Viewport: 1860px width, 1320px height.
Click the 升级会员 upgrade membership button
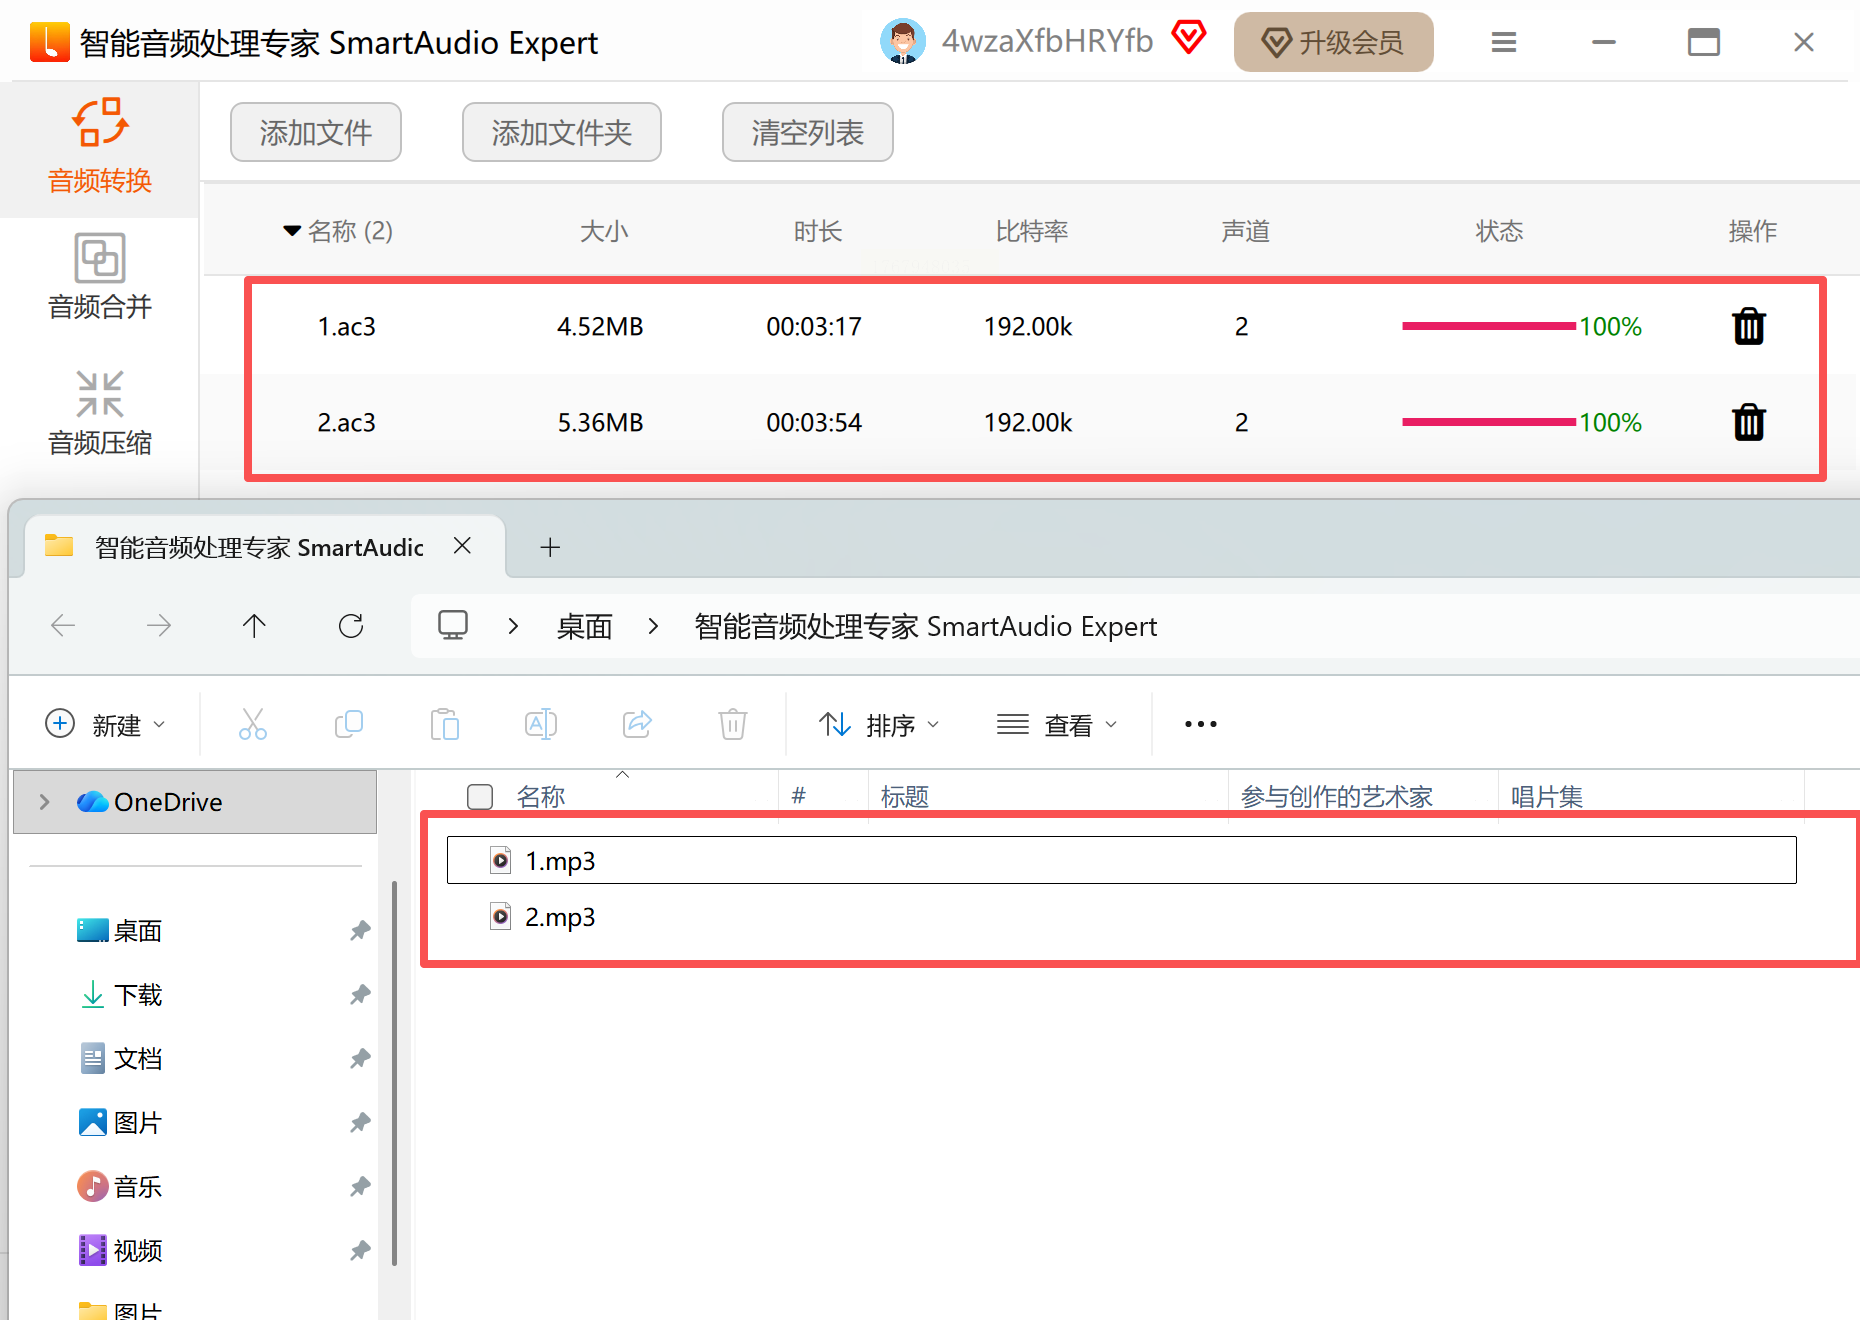click(1334, 42)
